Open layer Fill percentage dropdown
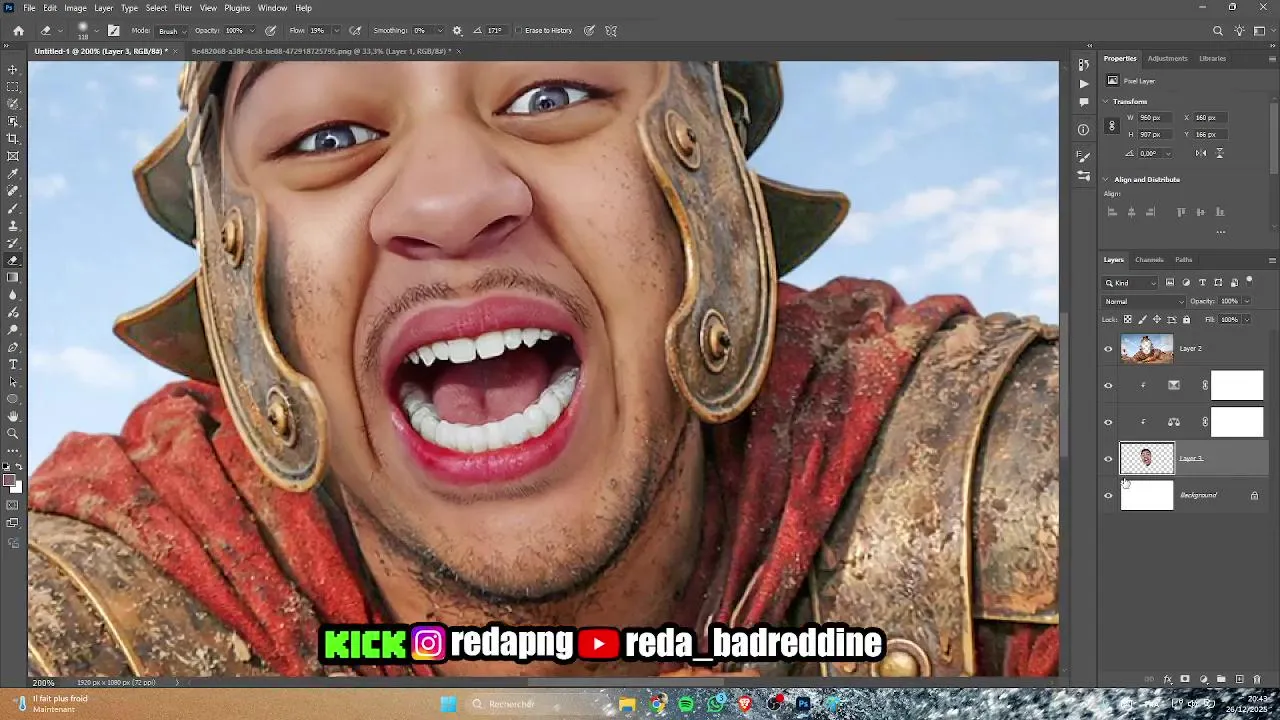This screenshot has height=720, width=1280. [x=1246, y=320]
